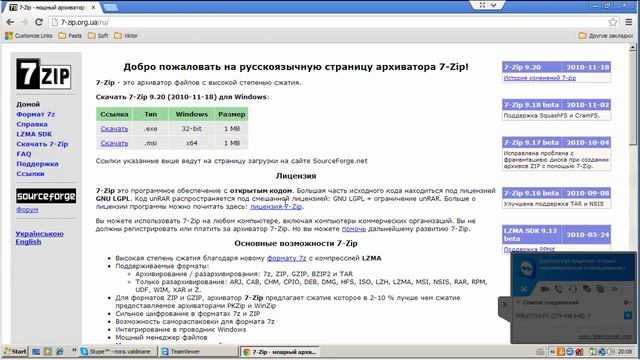Open Справка in sidebar menu

pos(32,124)
